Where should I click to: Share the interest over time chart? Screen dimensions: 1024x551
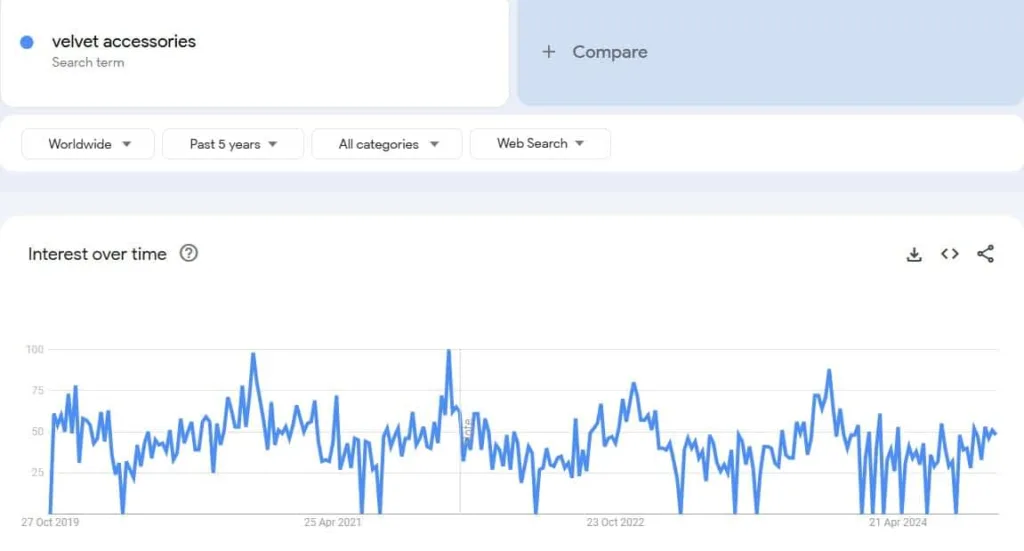point(986,254)
